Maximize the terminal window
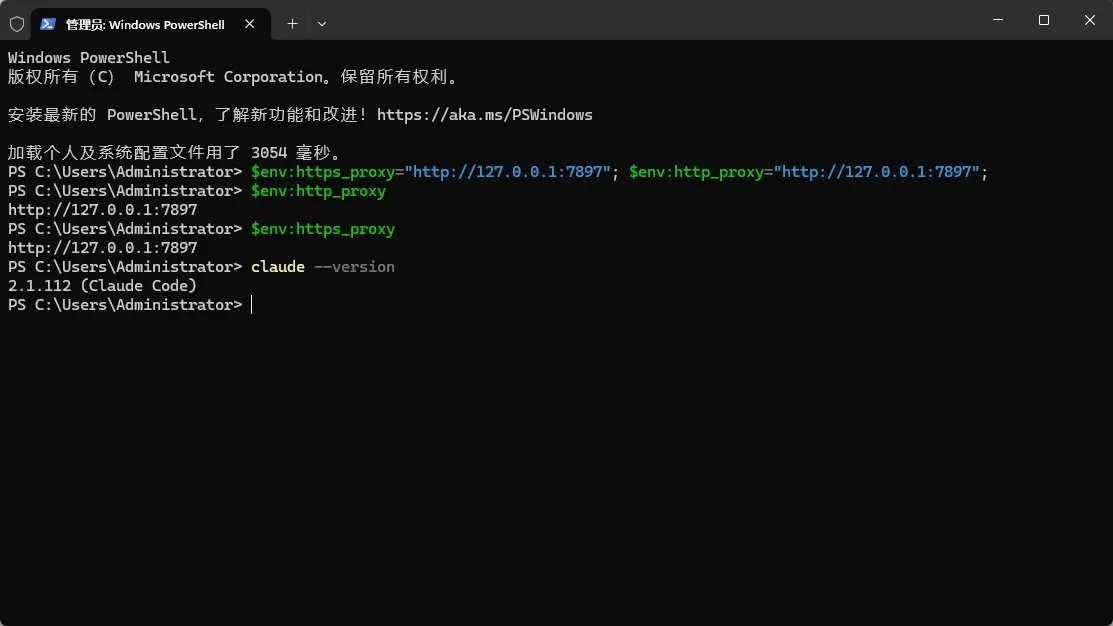 (x=1043, y=20)
